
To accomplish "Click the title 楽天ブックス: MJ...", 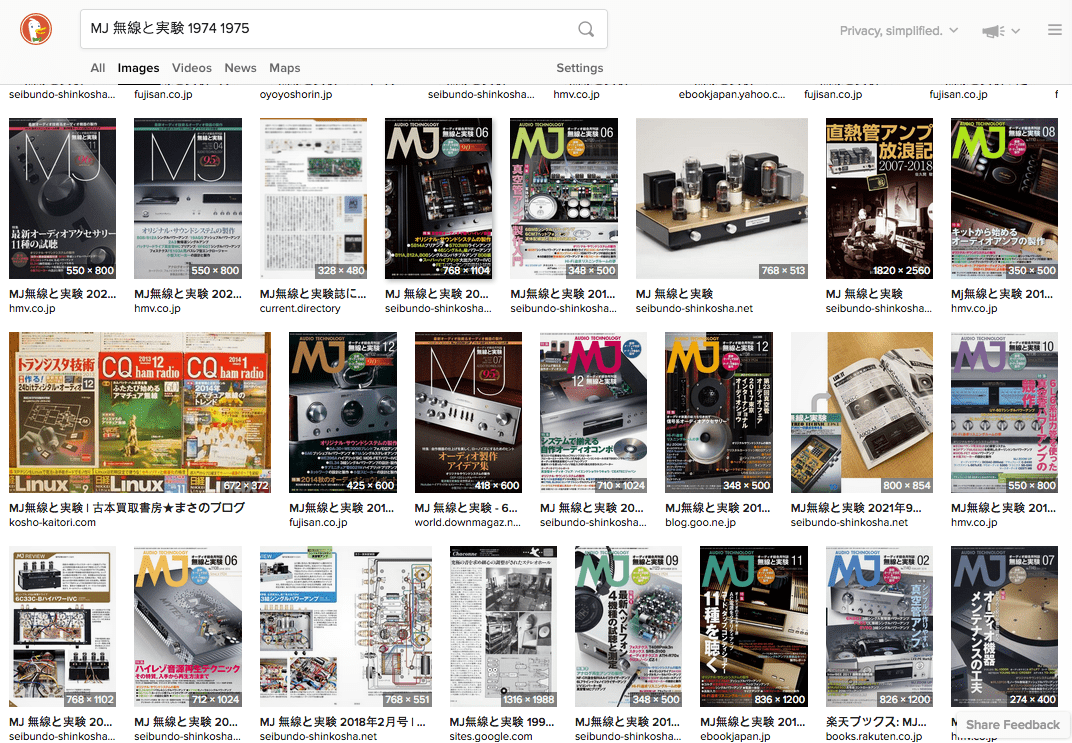I will (x=876, y=721).
